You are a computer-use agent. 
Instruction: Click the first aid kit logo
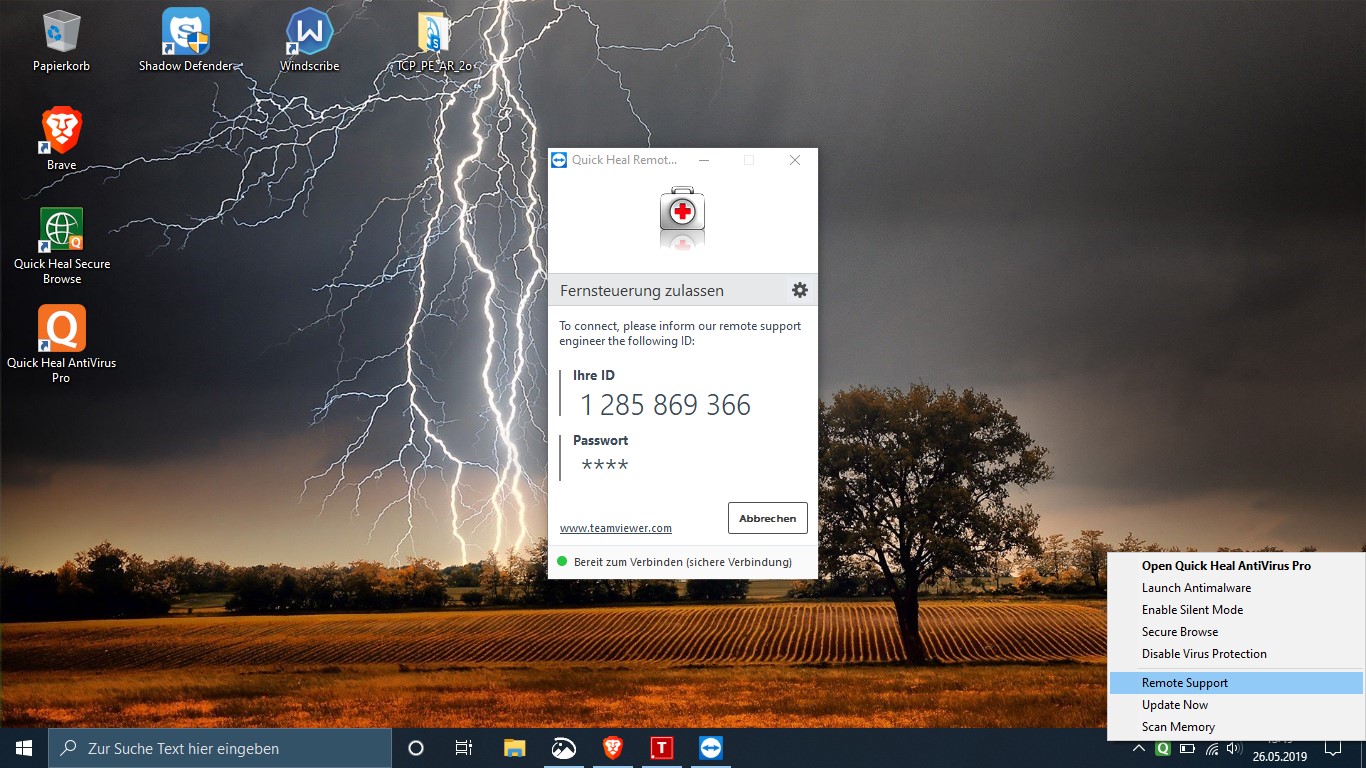[682, 209]
